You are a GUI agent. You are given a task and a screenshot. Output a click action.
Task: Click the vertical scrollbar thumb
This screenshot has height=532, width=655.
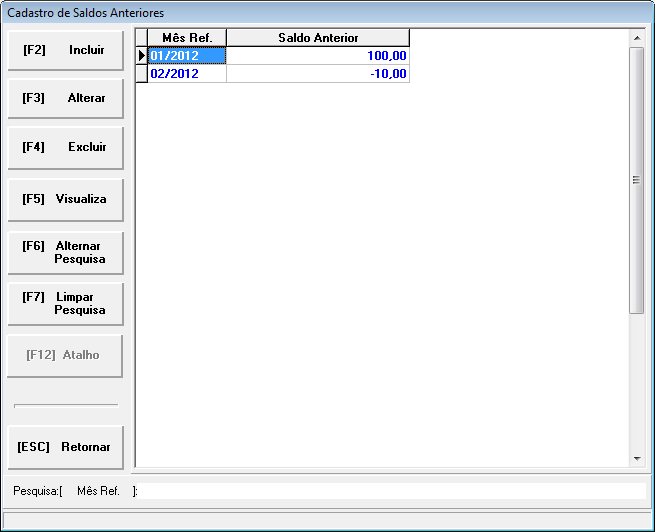pos(637,180)
